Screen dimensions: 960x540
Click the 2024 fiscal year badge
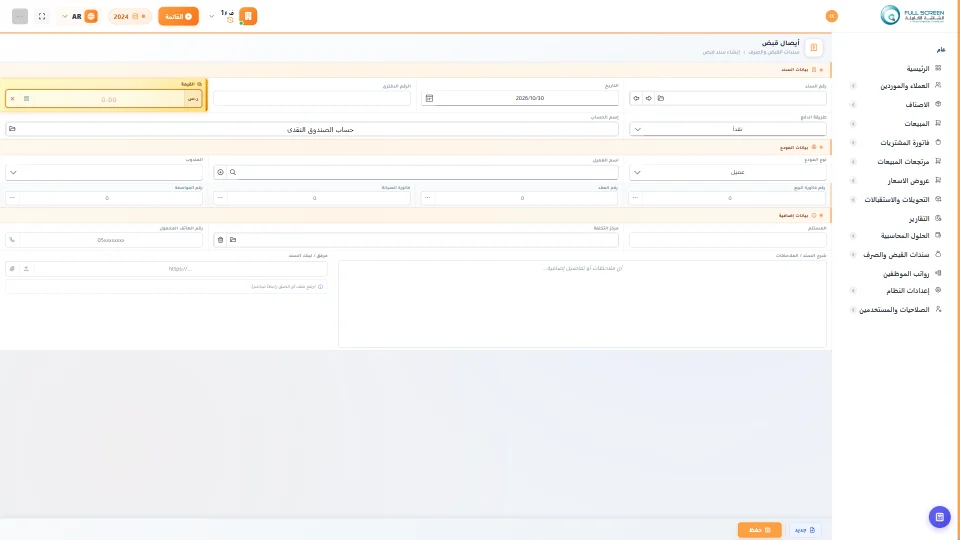click(129, 17)
